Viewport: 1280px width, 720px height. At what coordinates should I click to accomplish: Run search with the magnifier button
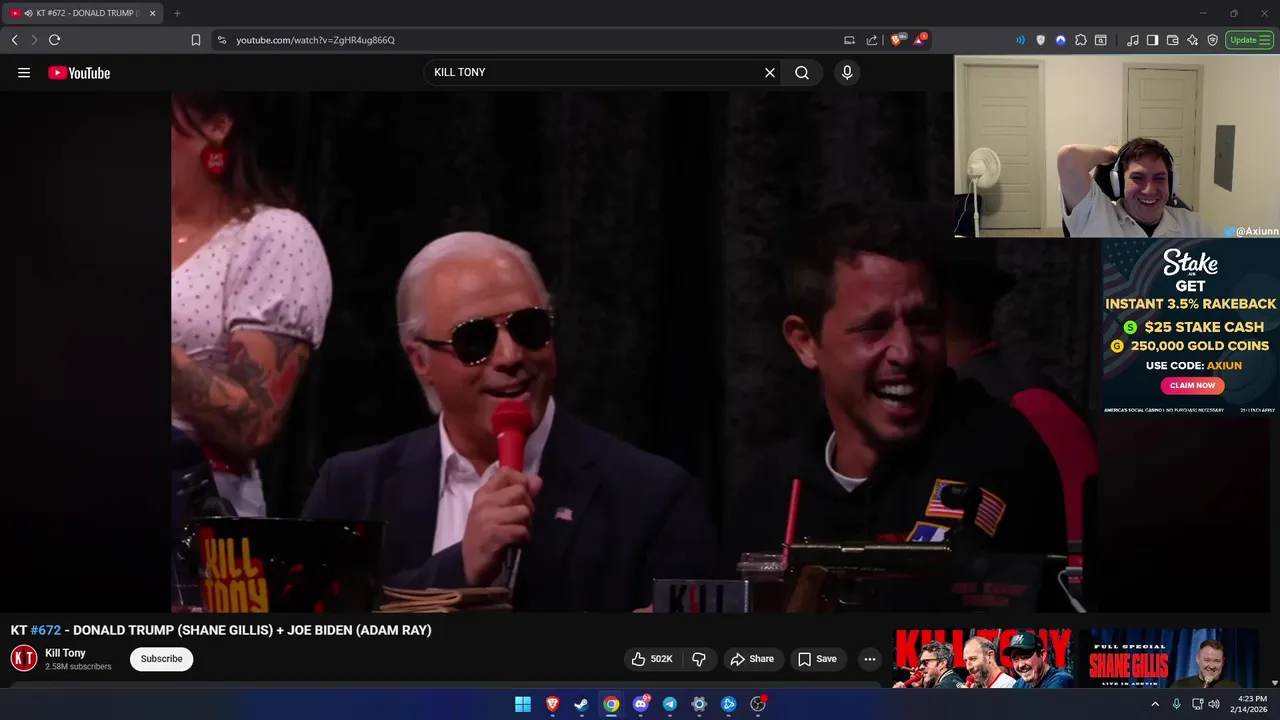tap(802, 73)
